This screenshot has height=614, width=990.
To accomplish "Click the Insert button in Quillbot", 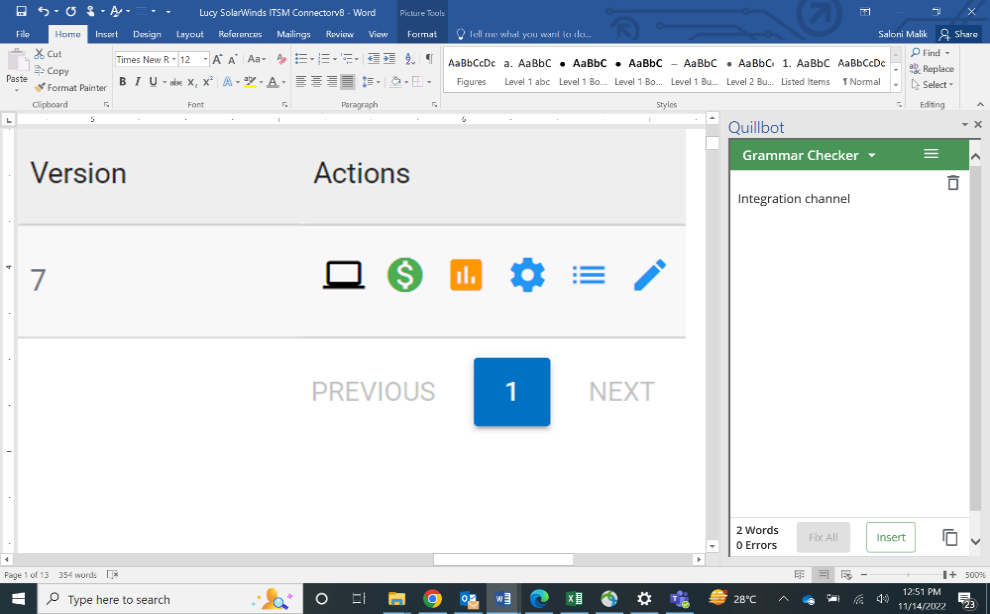I will coord(891,538).
